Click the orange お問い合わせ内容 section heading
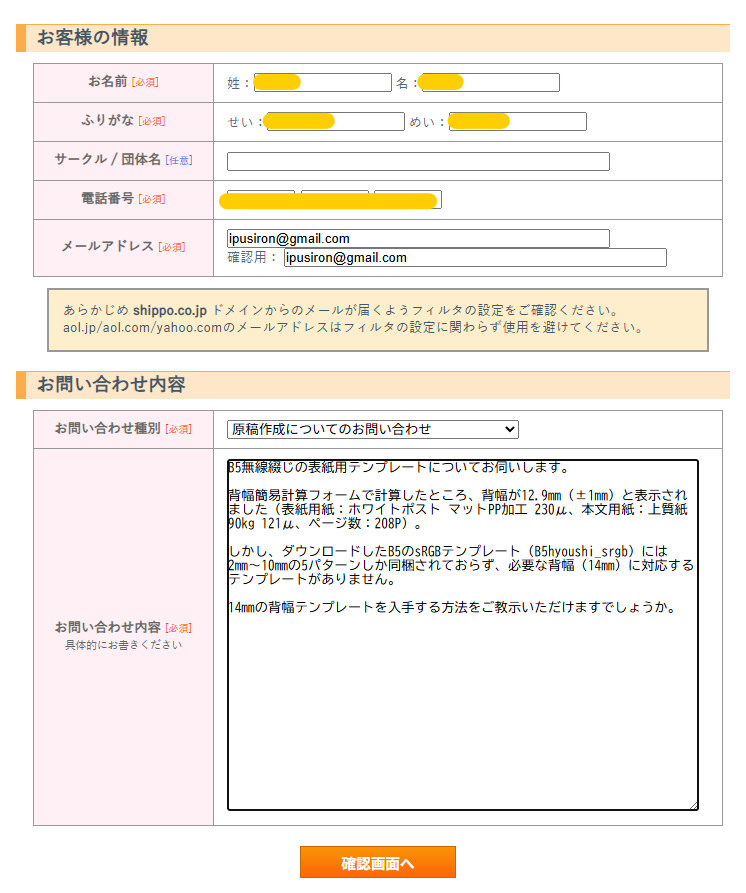The image size is (746, 893). point(111,385)
